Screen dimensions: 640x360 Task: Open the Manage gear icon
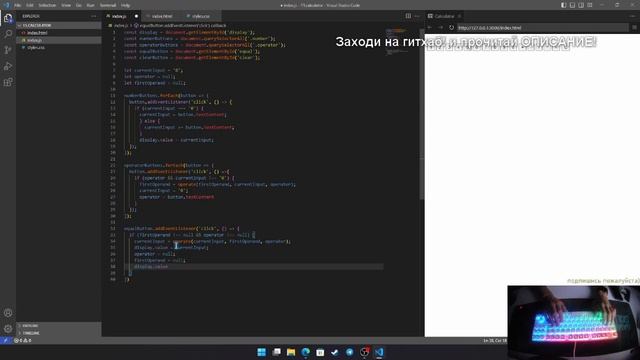(x=8, y=329)
